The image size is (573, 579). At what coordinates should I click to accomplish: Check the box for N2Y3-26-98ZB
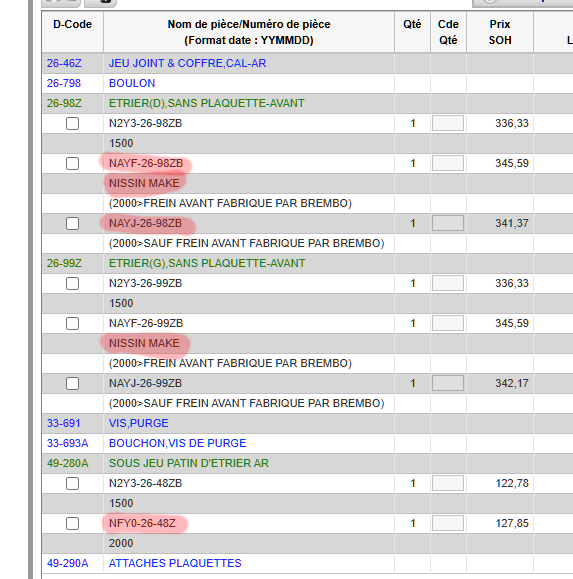72,123
